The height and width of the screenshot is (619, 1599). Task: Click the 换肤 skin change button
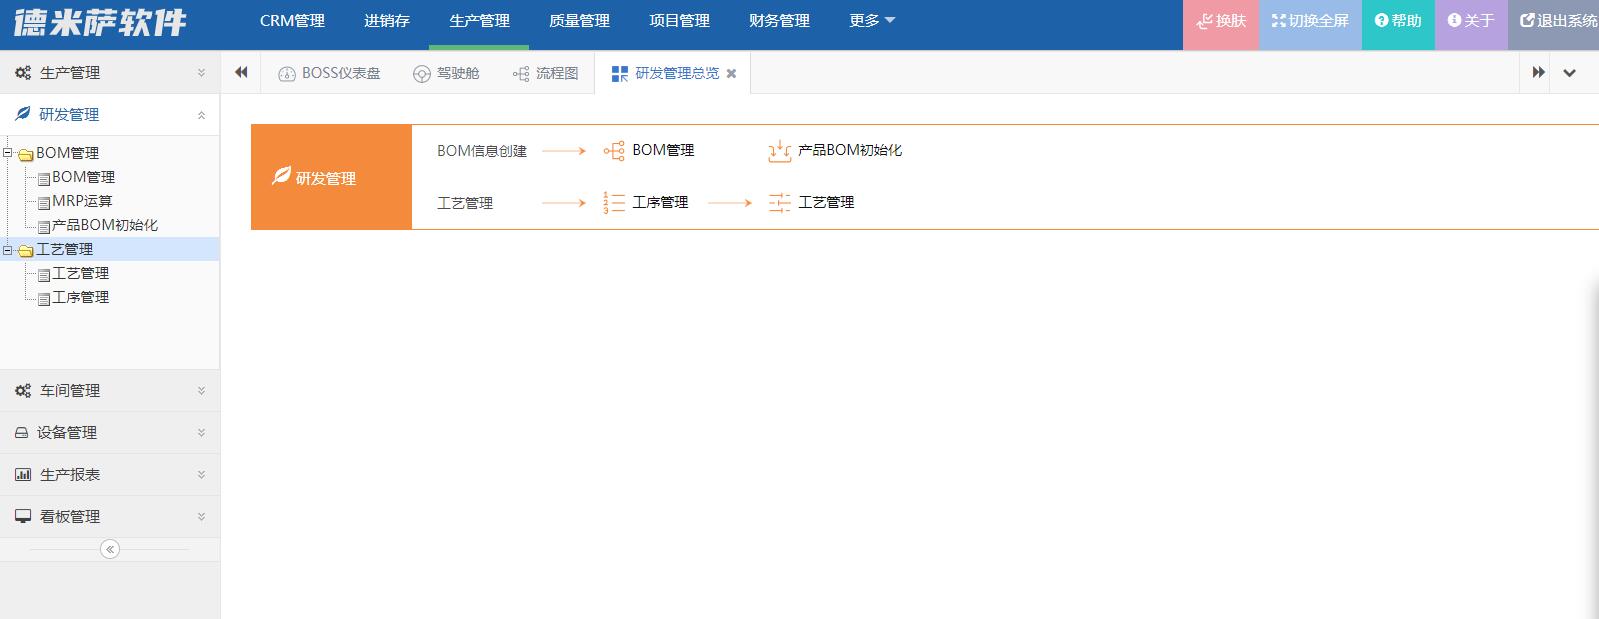pos(1221,21)
